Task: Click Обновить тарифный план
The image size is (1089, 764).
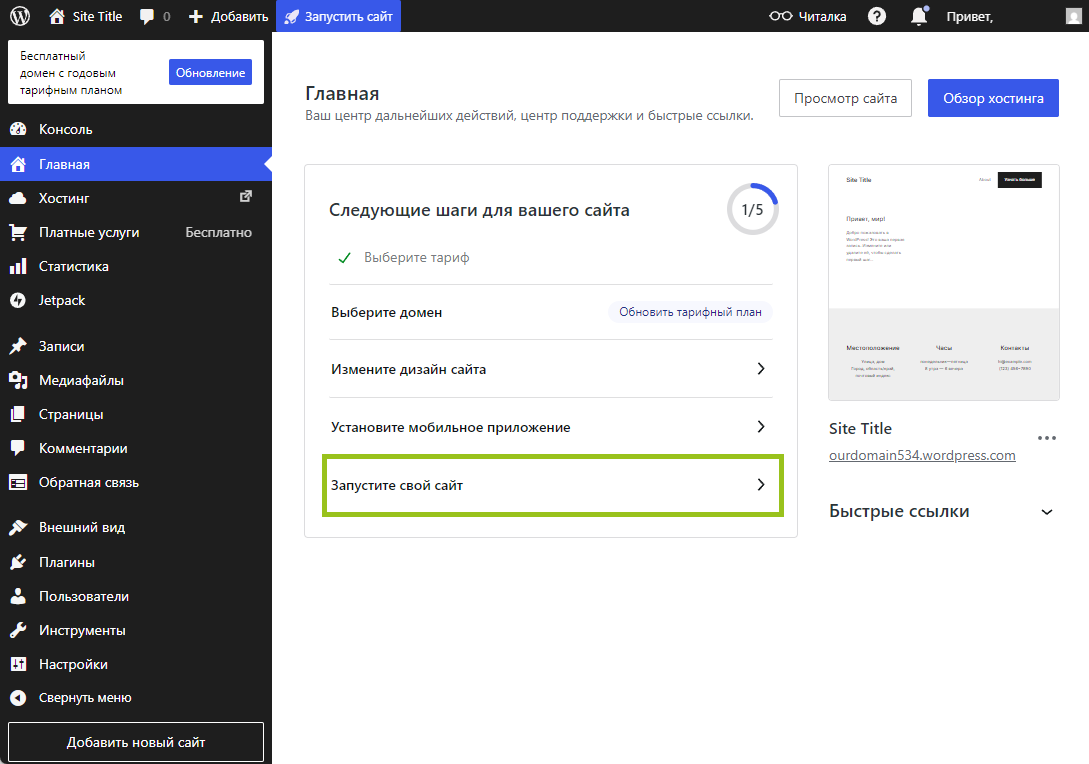Action: click(x=690, y=312)
